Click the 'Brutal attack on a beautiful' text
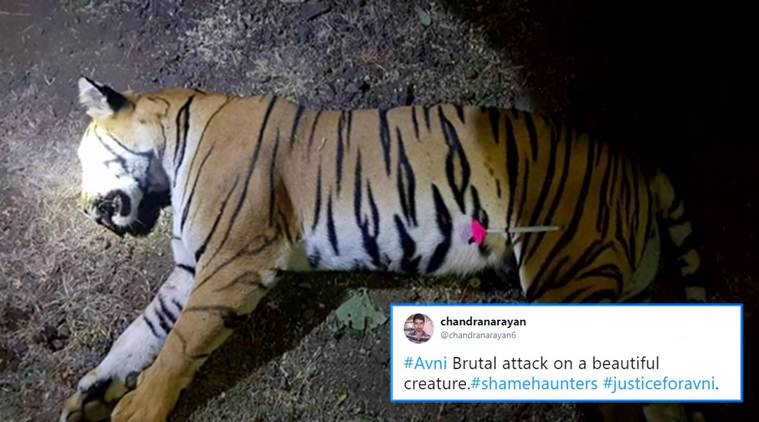Screen dimensions: 759x422 556,363
